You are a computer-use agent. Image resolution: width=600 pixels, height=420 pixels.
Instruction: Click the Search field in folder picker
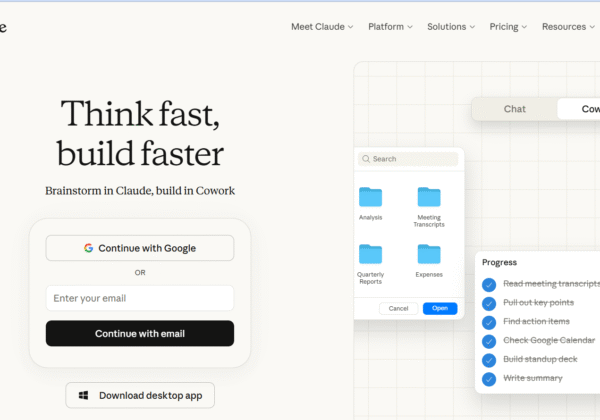pos(408,159)
